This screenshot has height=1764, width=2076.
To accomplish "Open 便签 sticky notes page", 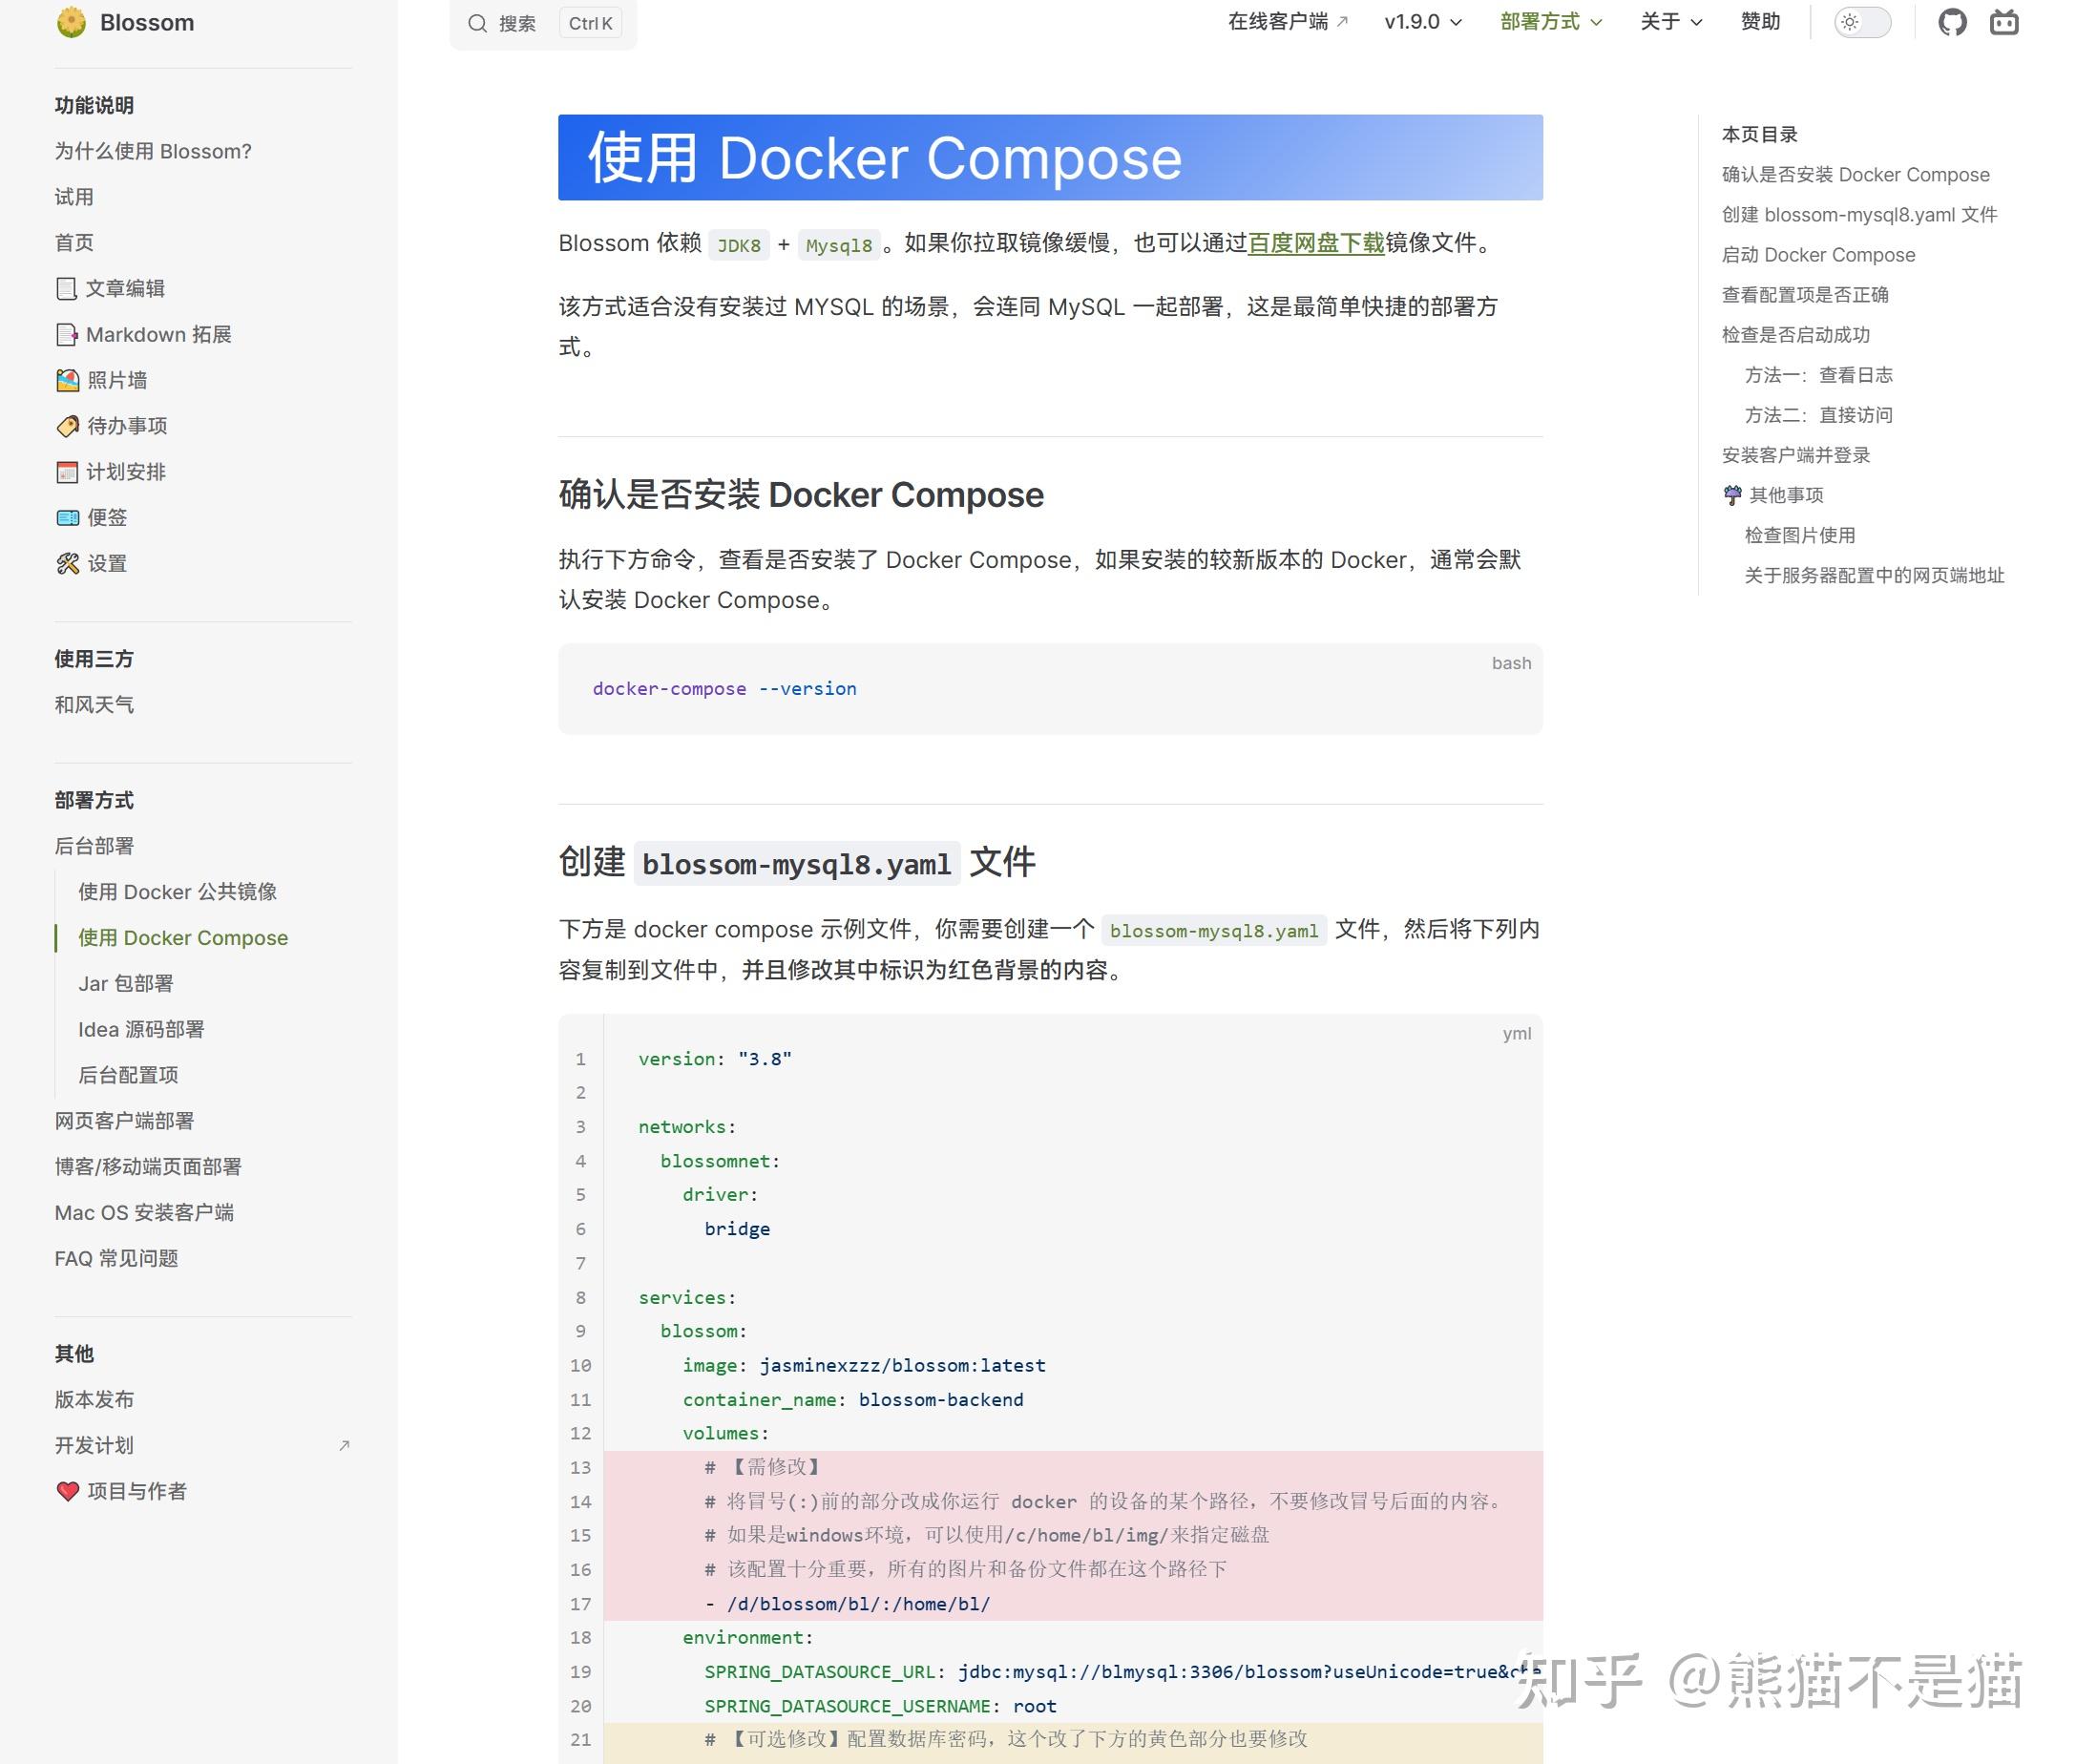I will (x=106, y=517).
